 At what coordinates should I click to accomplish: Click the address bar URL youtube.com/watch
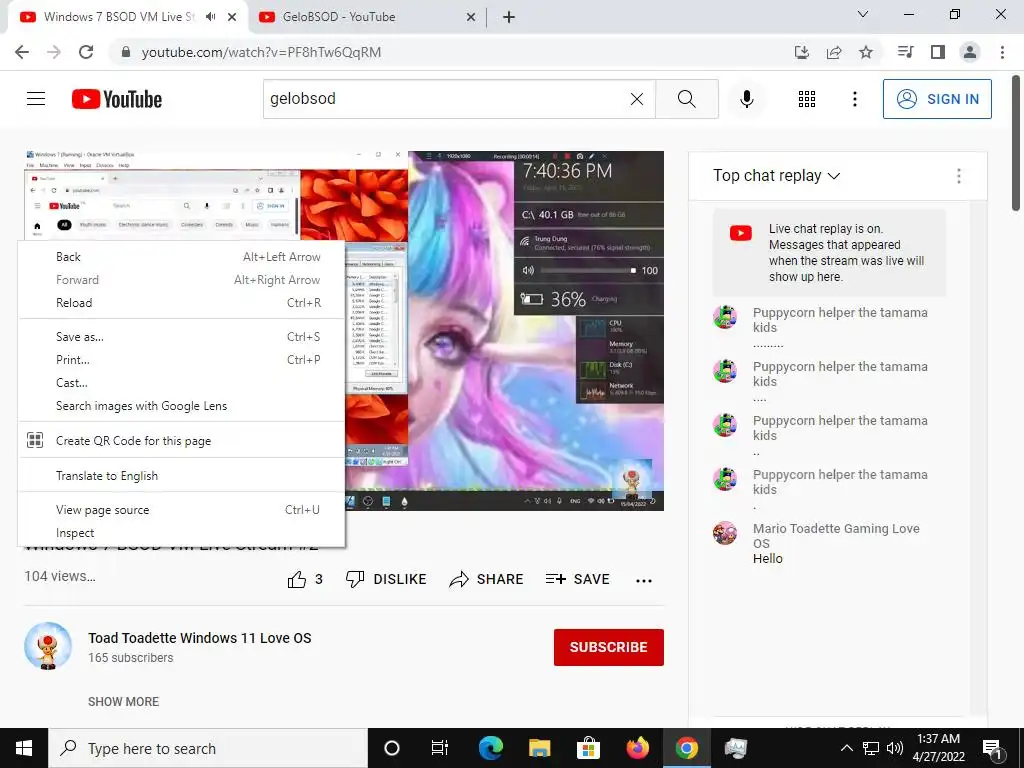(261, 52)
